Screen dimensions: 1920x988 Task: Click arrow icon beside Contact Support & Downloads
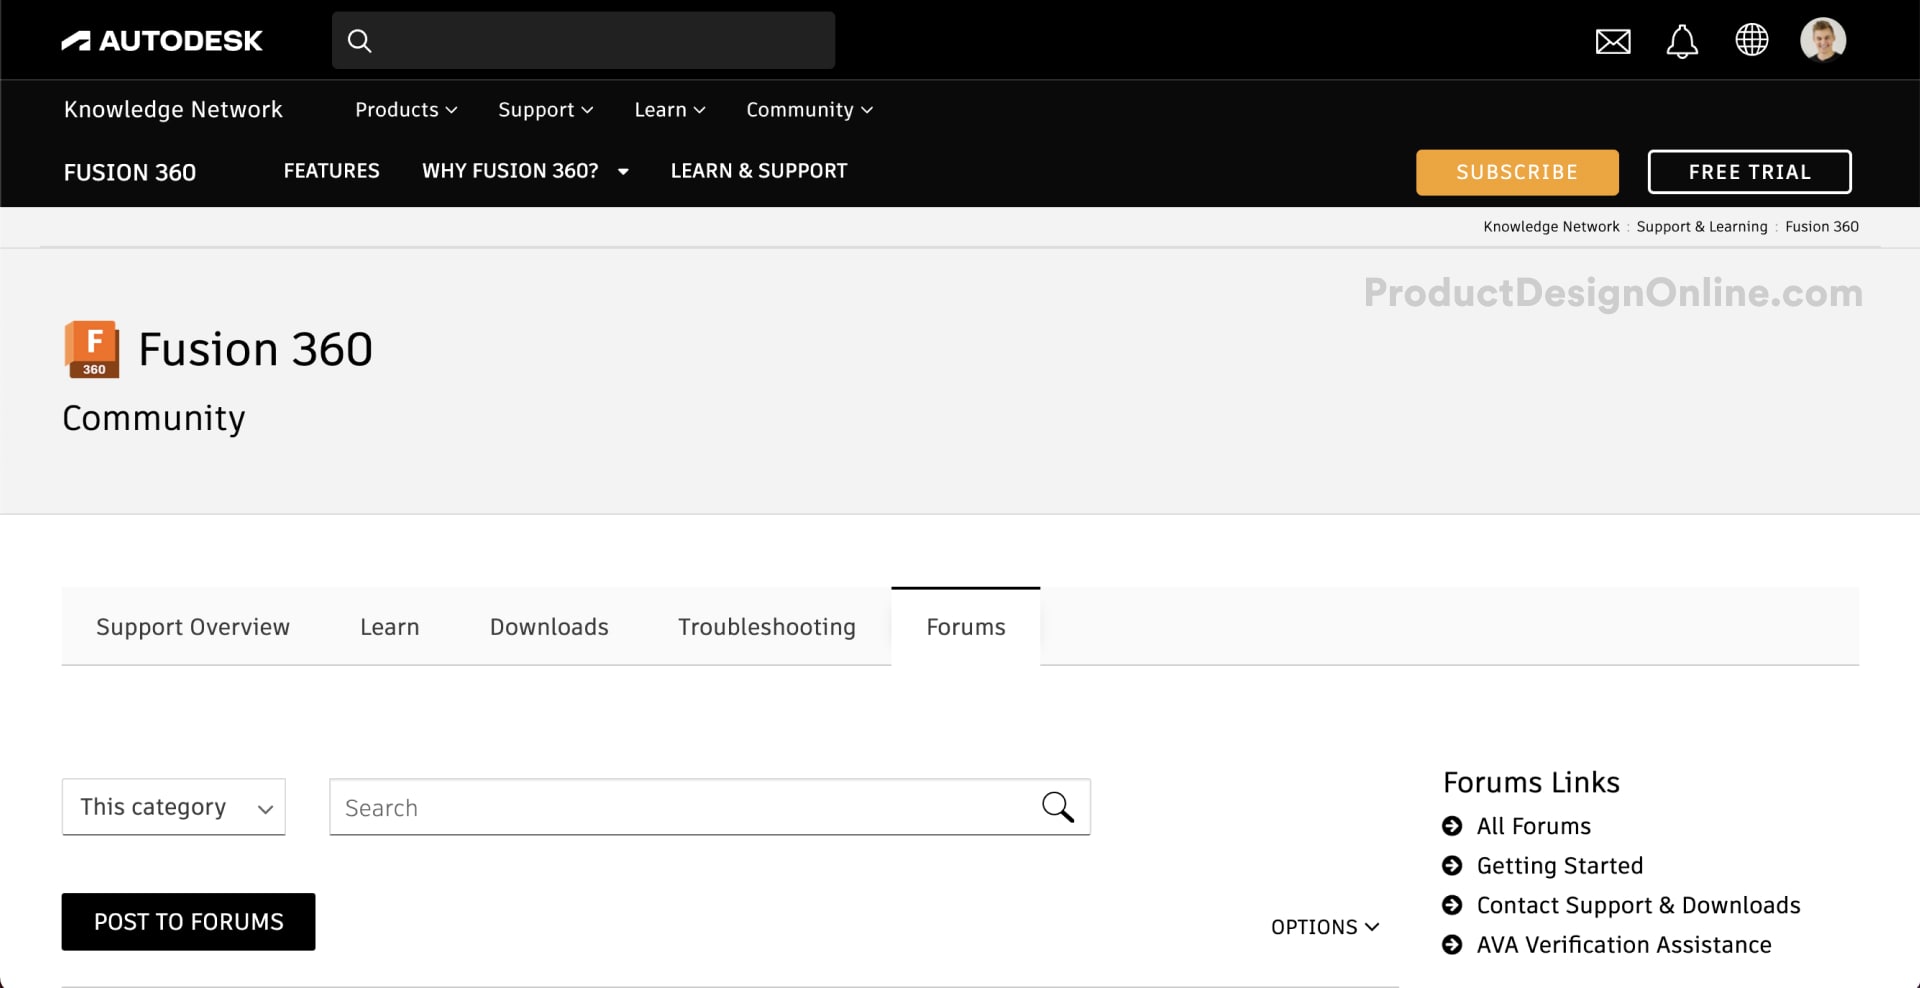pos(1452,905)
